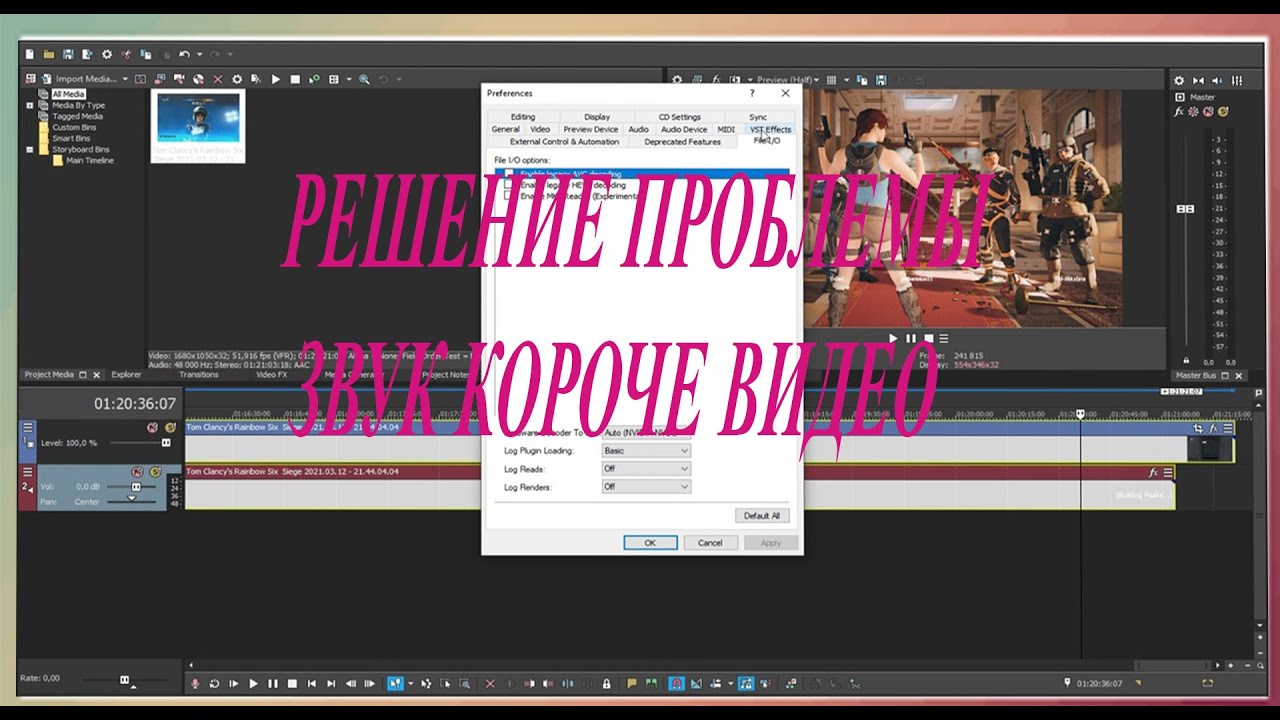The image size is (1280, 720).
Task: Click Cancel in Preferences dialog
Action: (x=710, y=543)
